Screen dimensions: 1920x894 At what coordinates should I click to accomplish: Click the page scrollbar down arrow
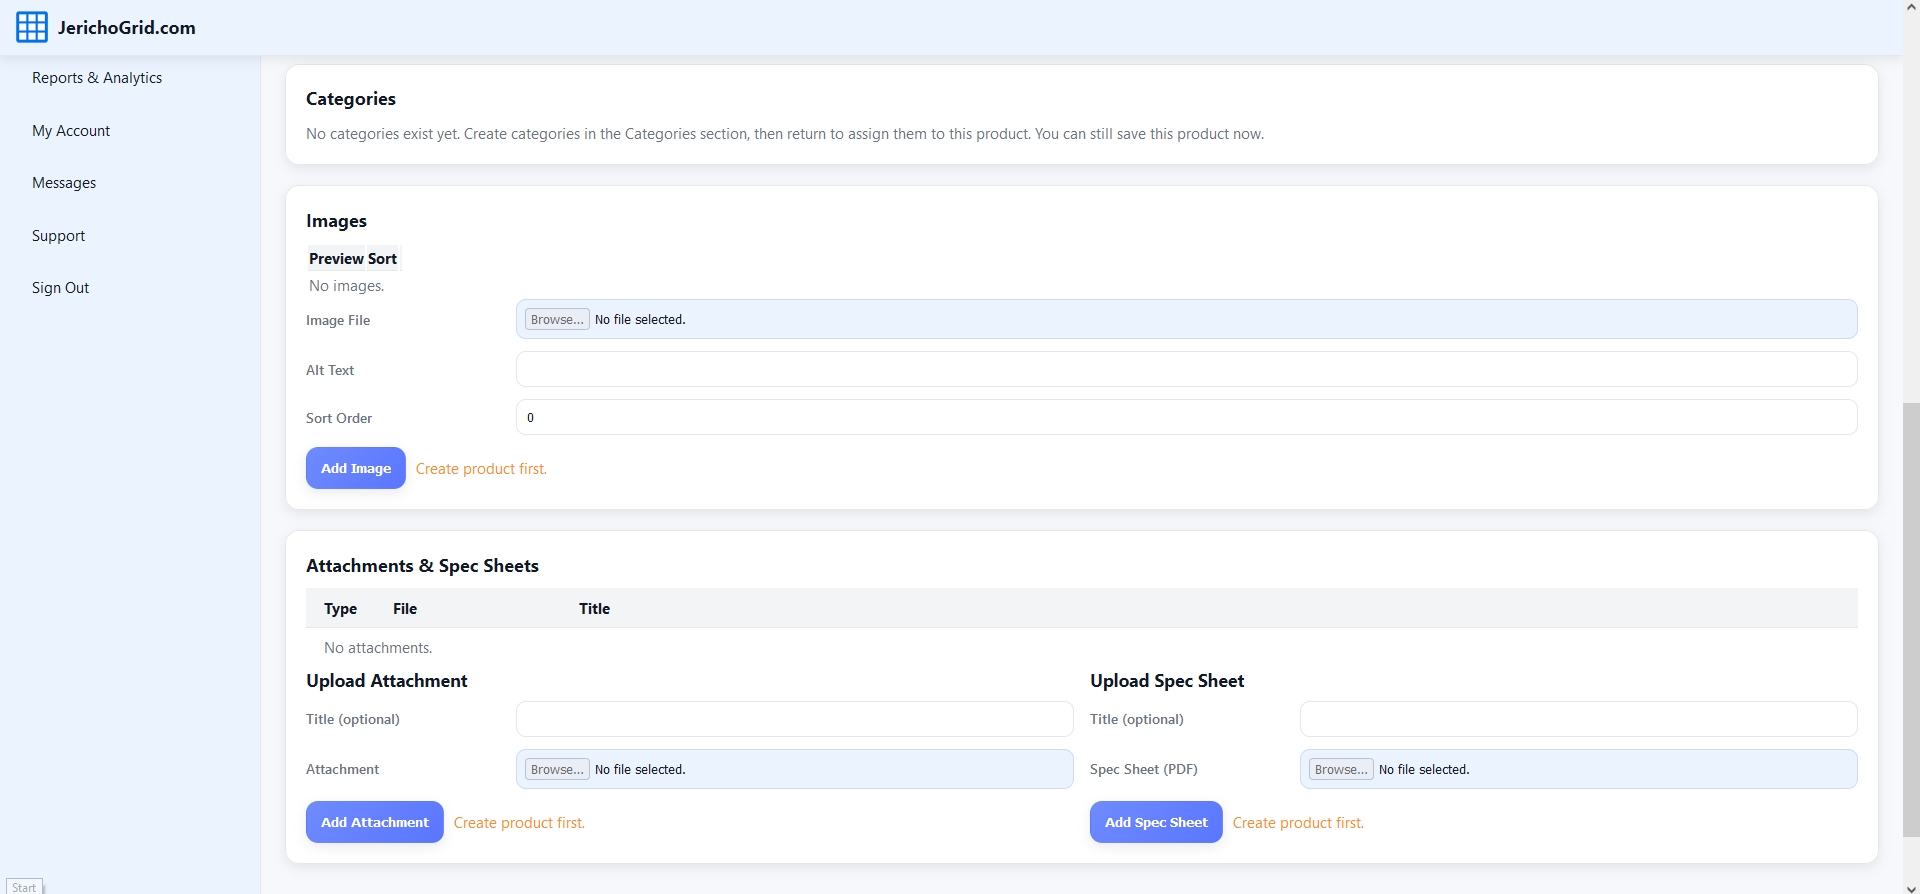click(1911, 887)
